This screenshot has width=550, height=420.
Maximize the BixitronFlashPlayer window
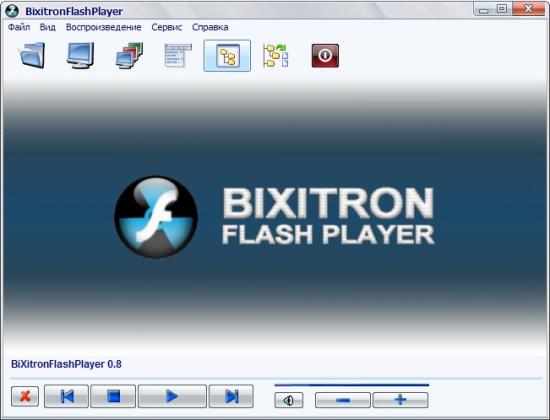tap(502, 9)
